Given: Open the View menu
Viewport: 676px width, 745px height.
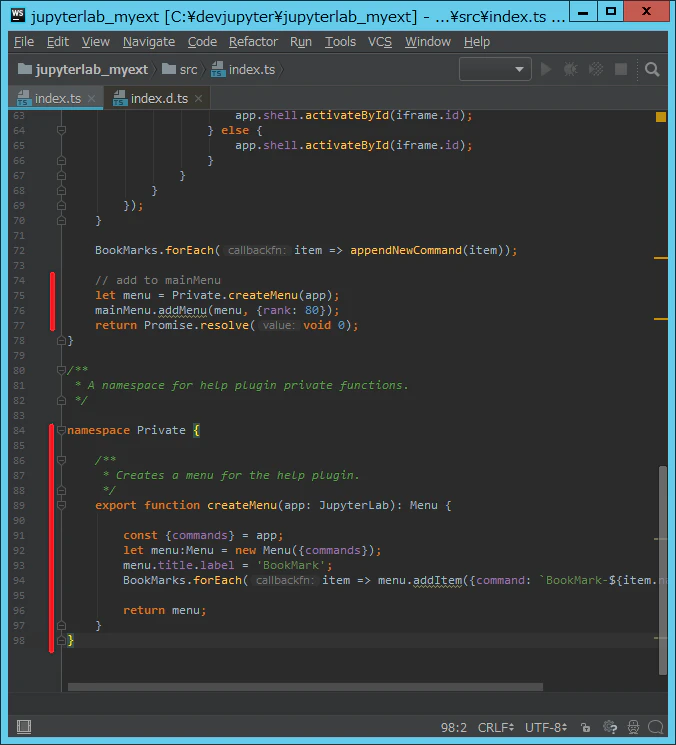Looking at the screenshot, I should coord(95,42).
